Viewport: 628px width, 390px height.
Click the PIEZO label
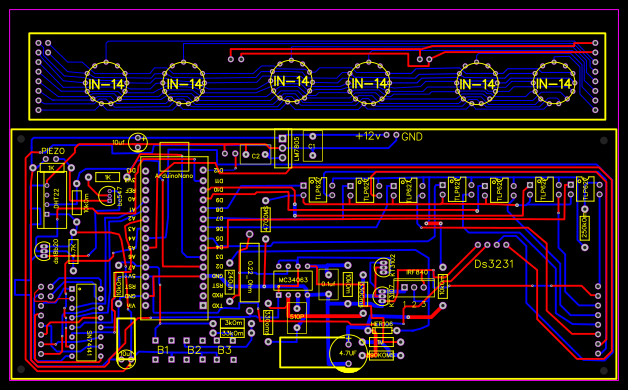(53, 151)
